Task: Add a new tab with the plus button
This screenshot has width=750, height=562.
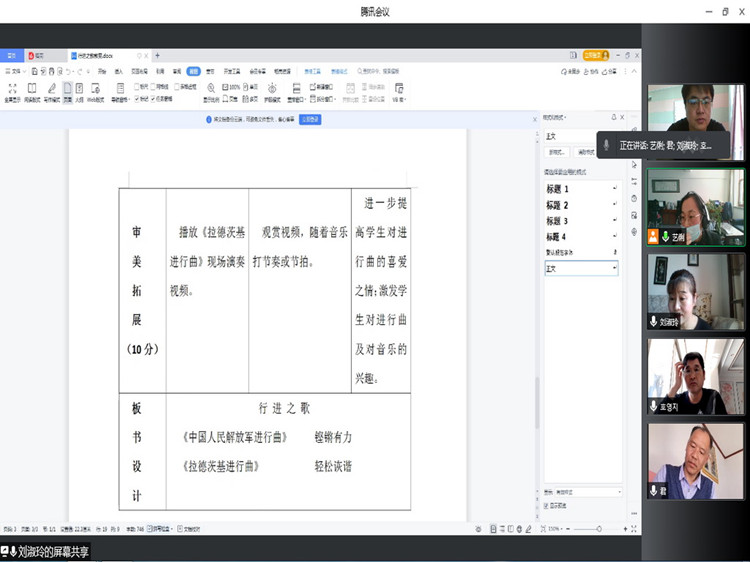Action: tap(157, 55)
